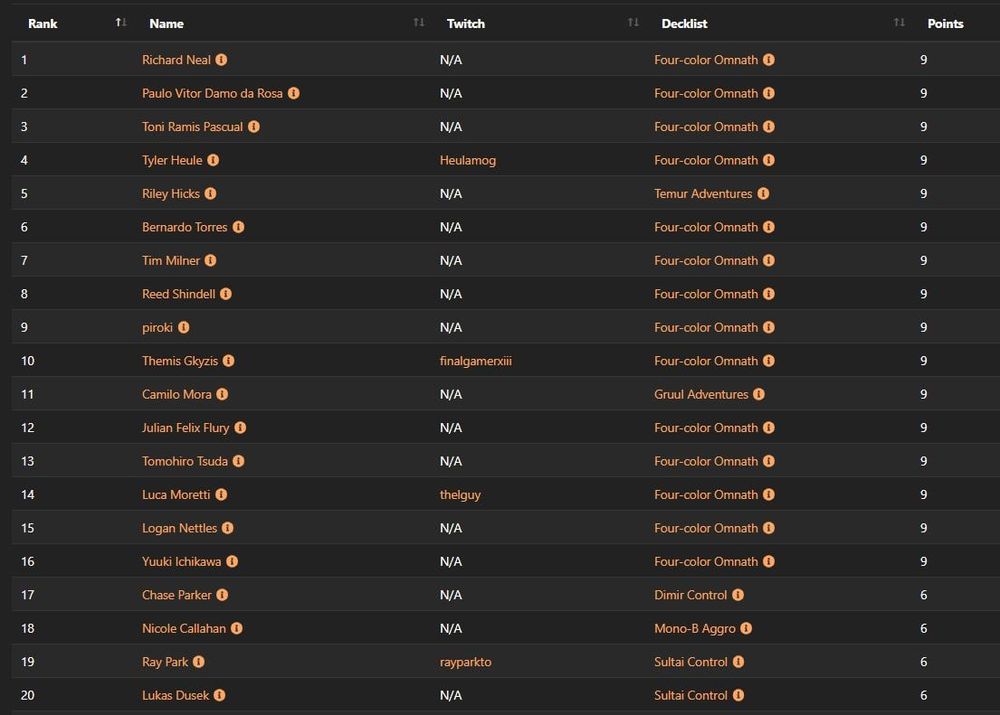Click info icon beside Gruul Adventures decklist
This screenshot has width=1000, height=715.
tap(759, 394)
